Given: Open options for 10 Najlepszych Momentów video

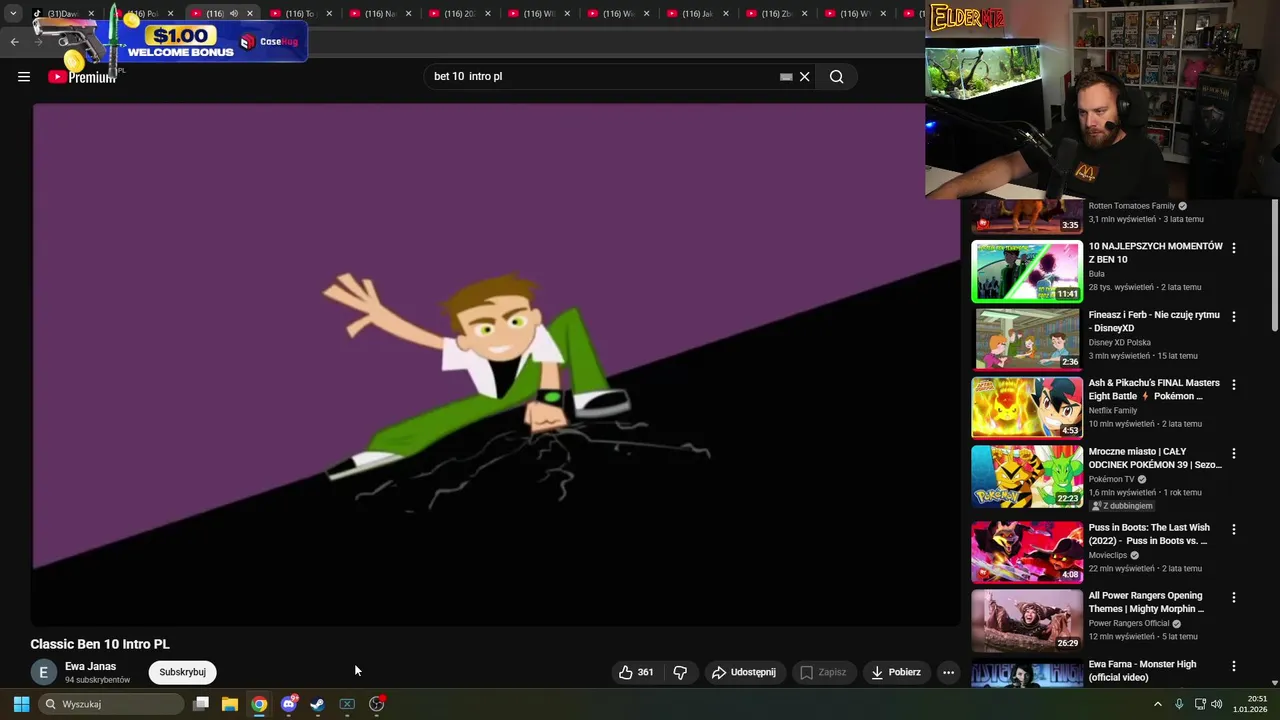Looking at the screenshot, I should [1233, 248].
